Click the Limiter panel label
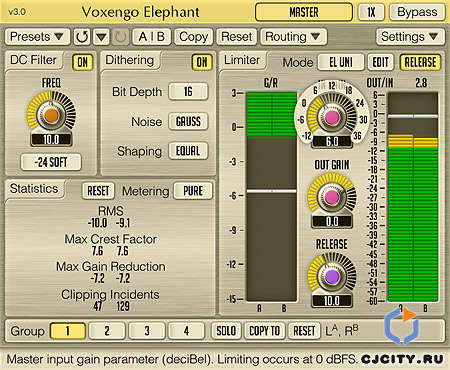 pos(242,60)
